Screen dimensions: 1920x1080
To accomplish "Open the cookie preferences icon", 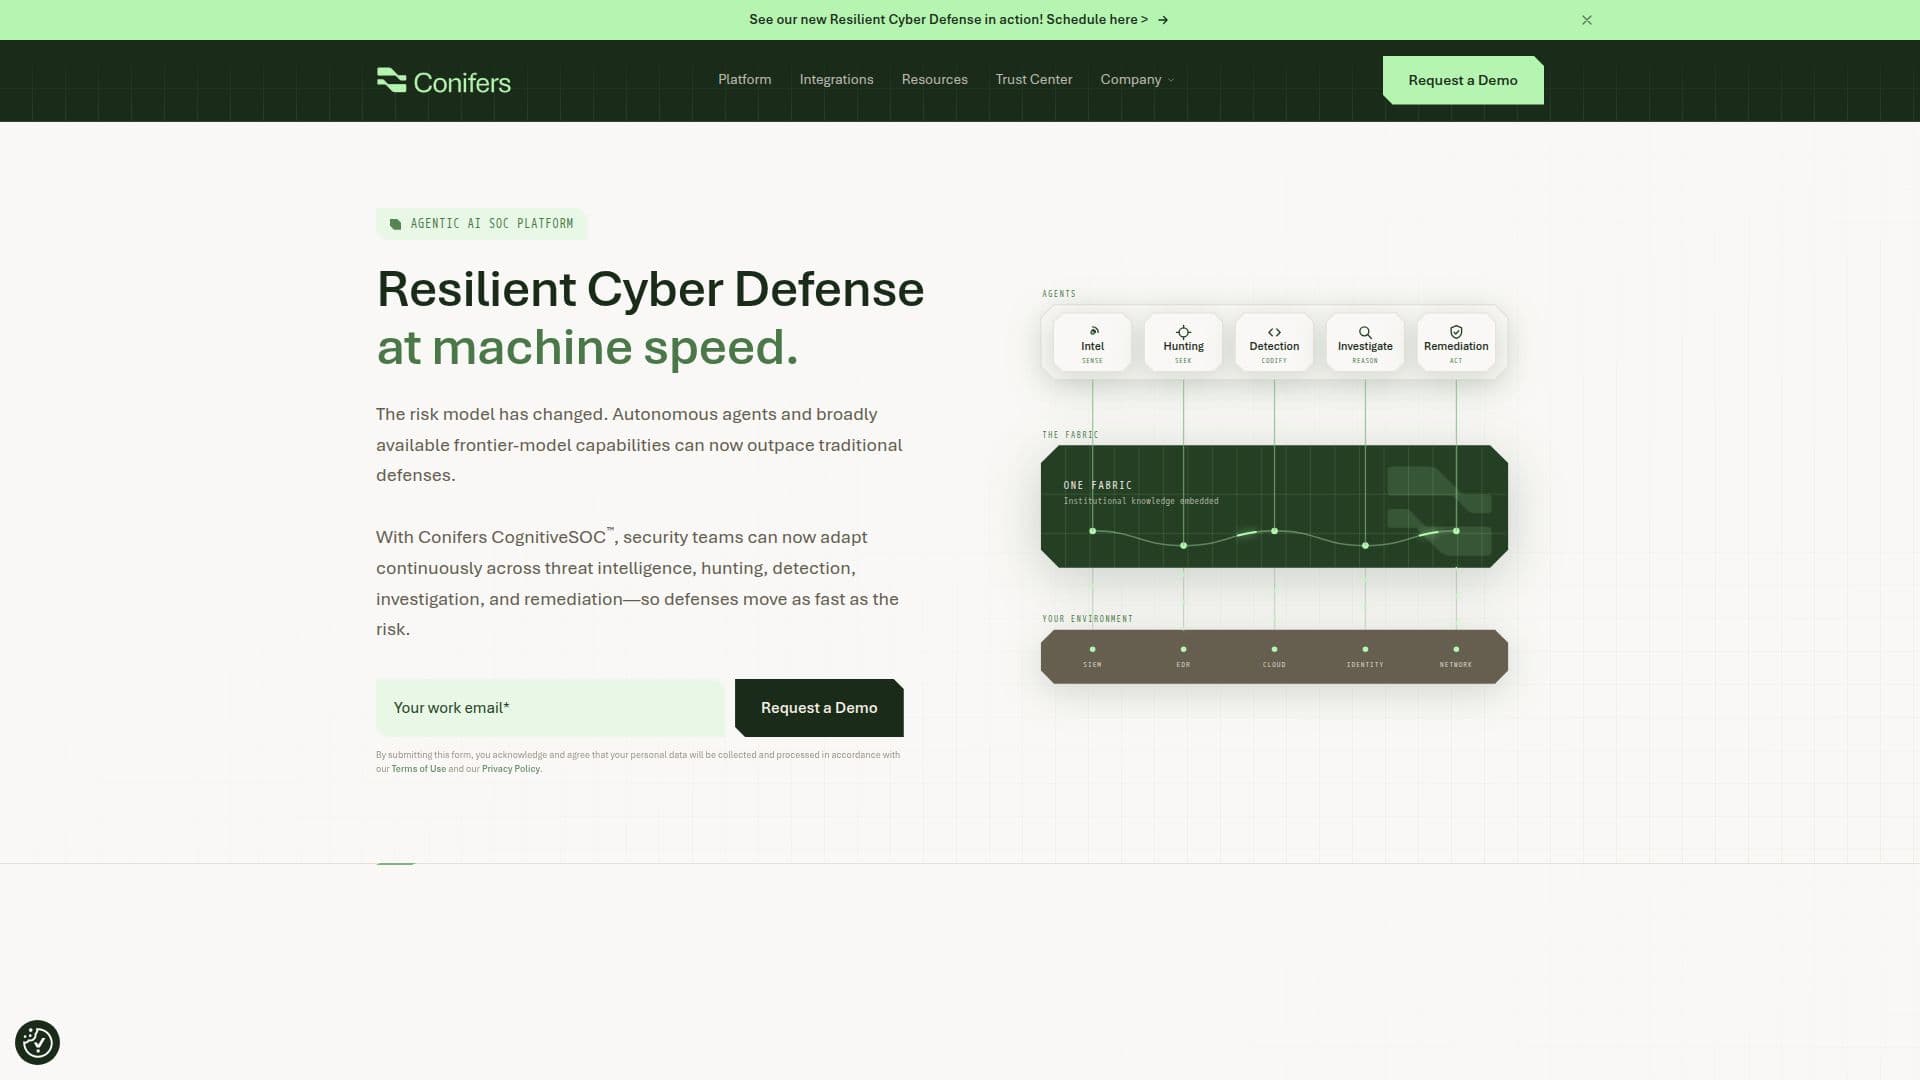I will (38, 1042).
